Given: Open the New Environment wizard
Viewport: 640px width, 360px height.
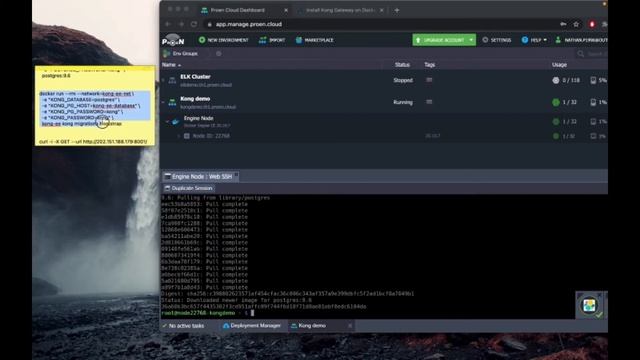Looking at the screenshot, I should coord(223,40).
